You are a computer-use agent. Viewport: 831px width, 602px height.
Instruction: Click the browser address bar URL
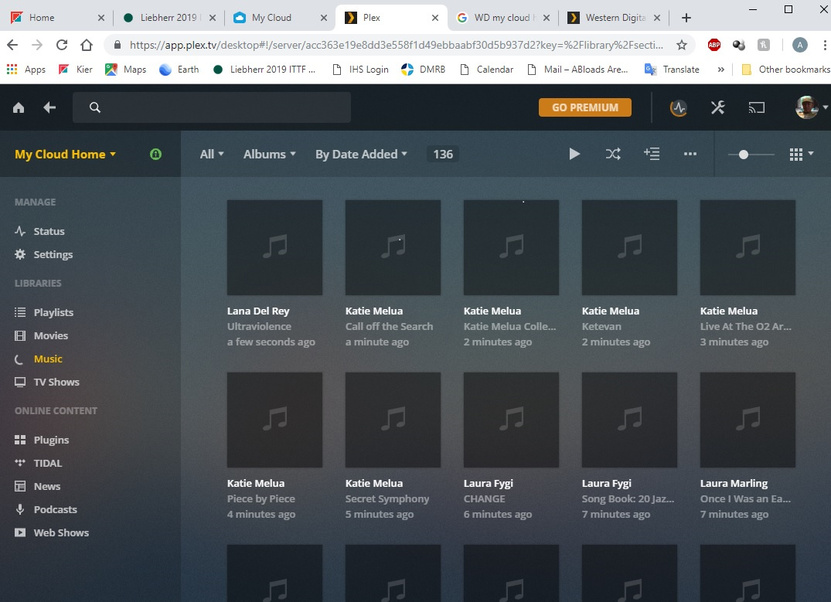point(396,45)
